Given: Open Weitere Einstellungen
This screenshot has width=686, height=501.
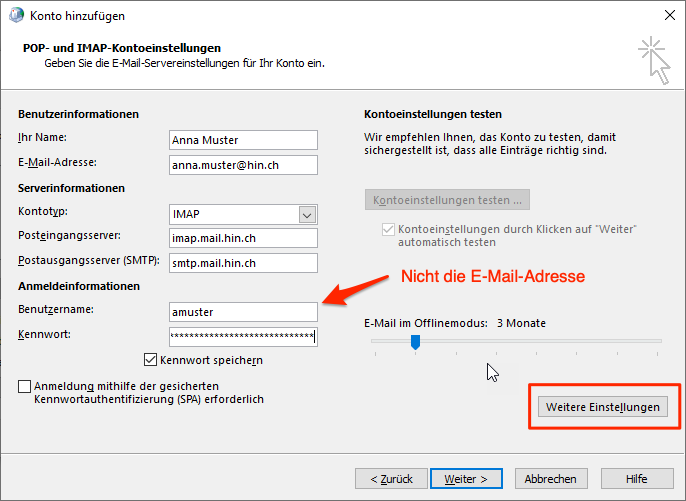Looking at the screenshot, I should click(x=602, y=407).
